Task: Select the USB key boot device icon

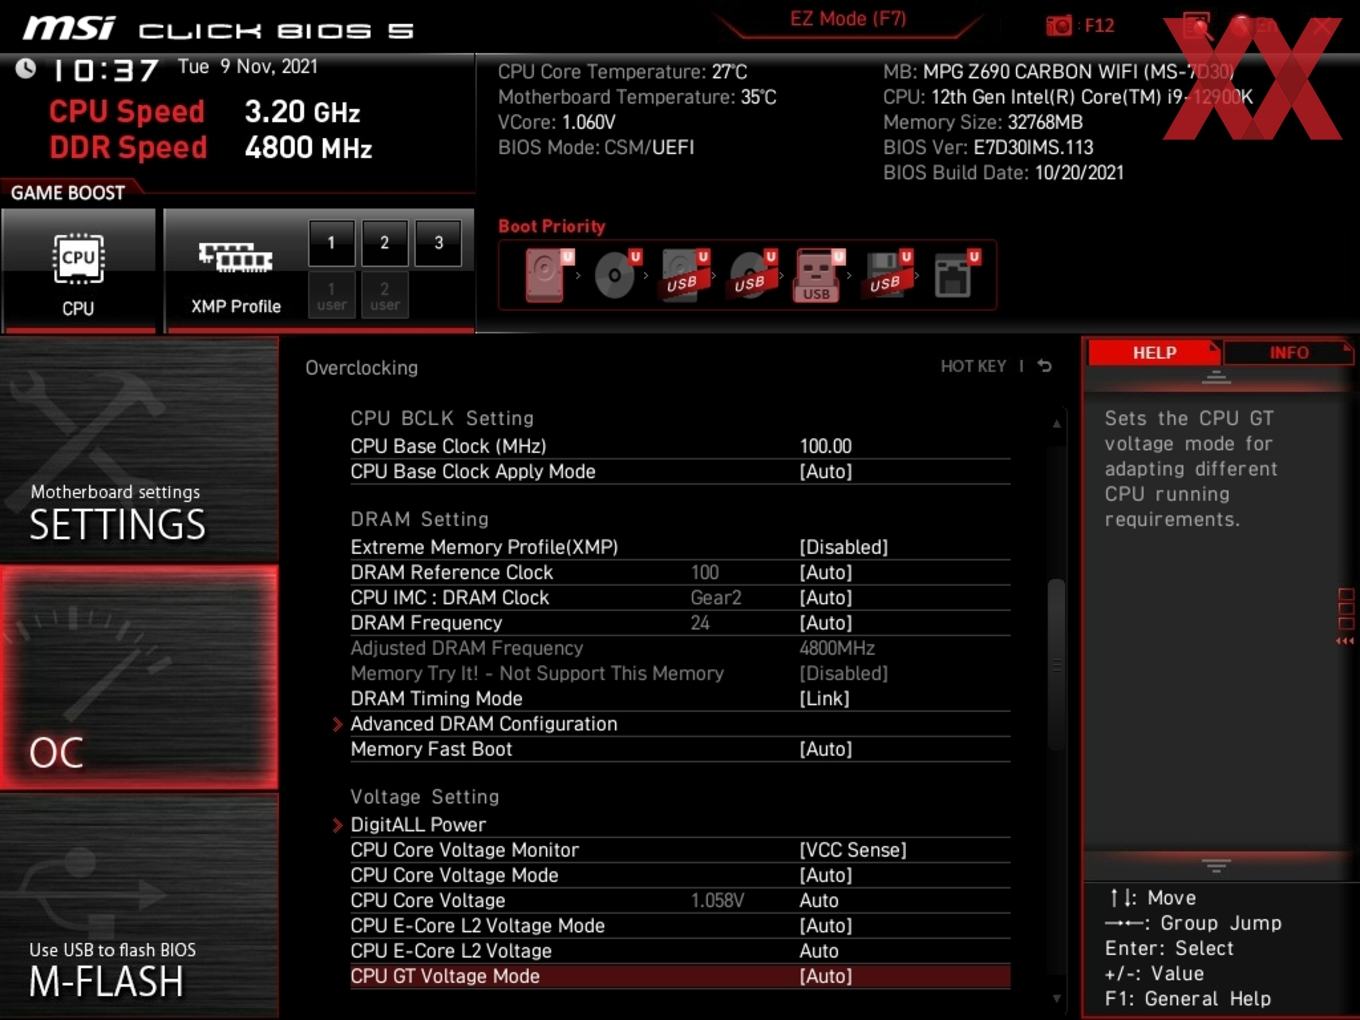Action: pyautogui.click(x=819, y=274)
